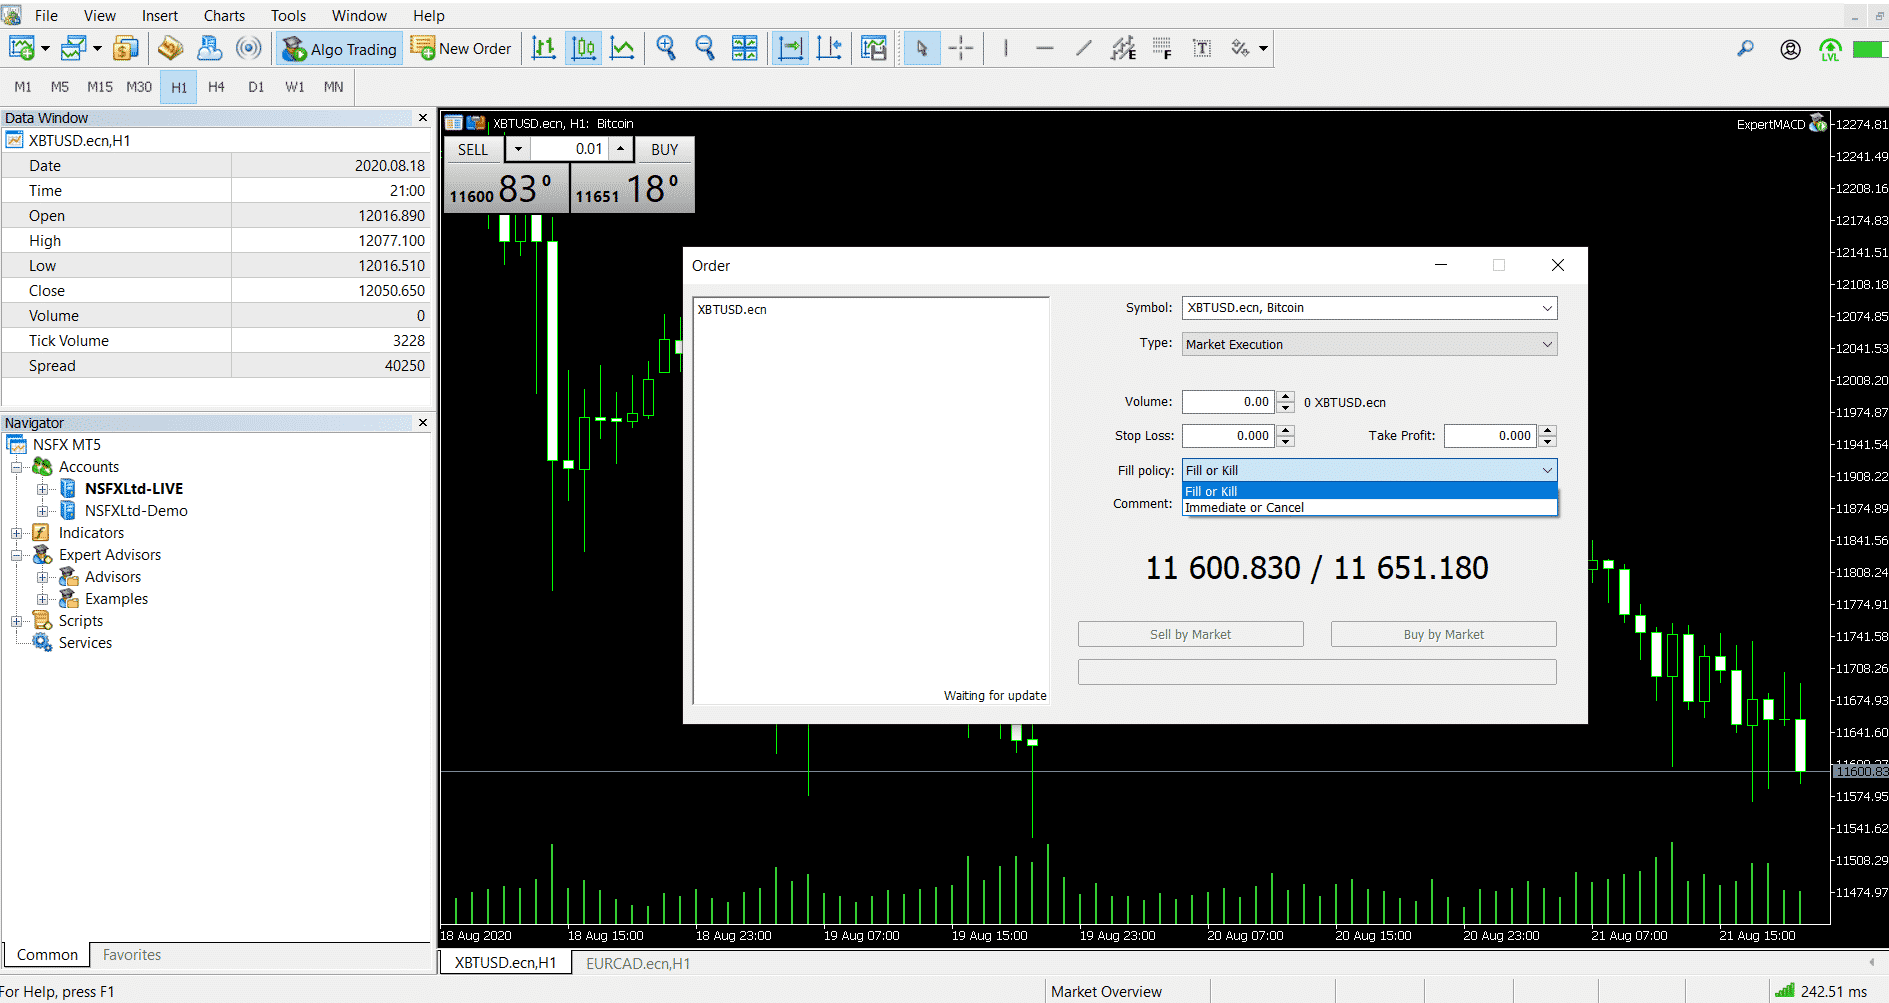Launch the MetaEditor IDE icon
Image resolution: width=1889 pixels, height=1003 pixels.
[x=170, y=48]
